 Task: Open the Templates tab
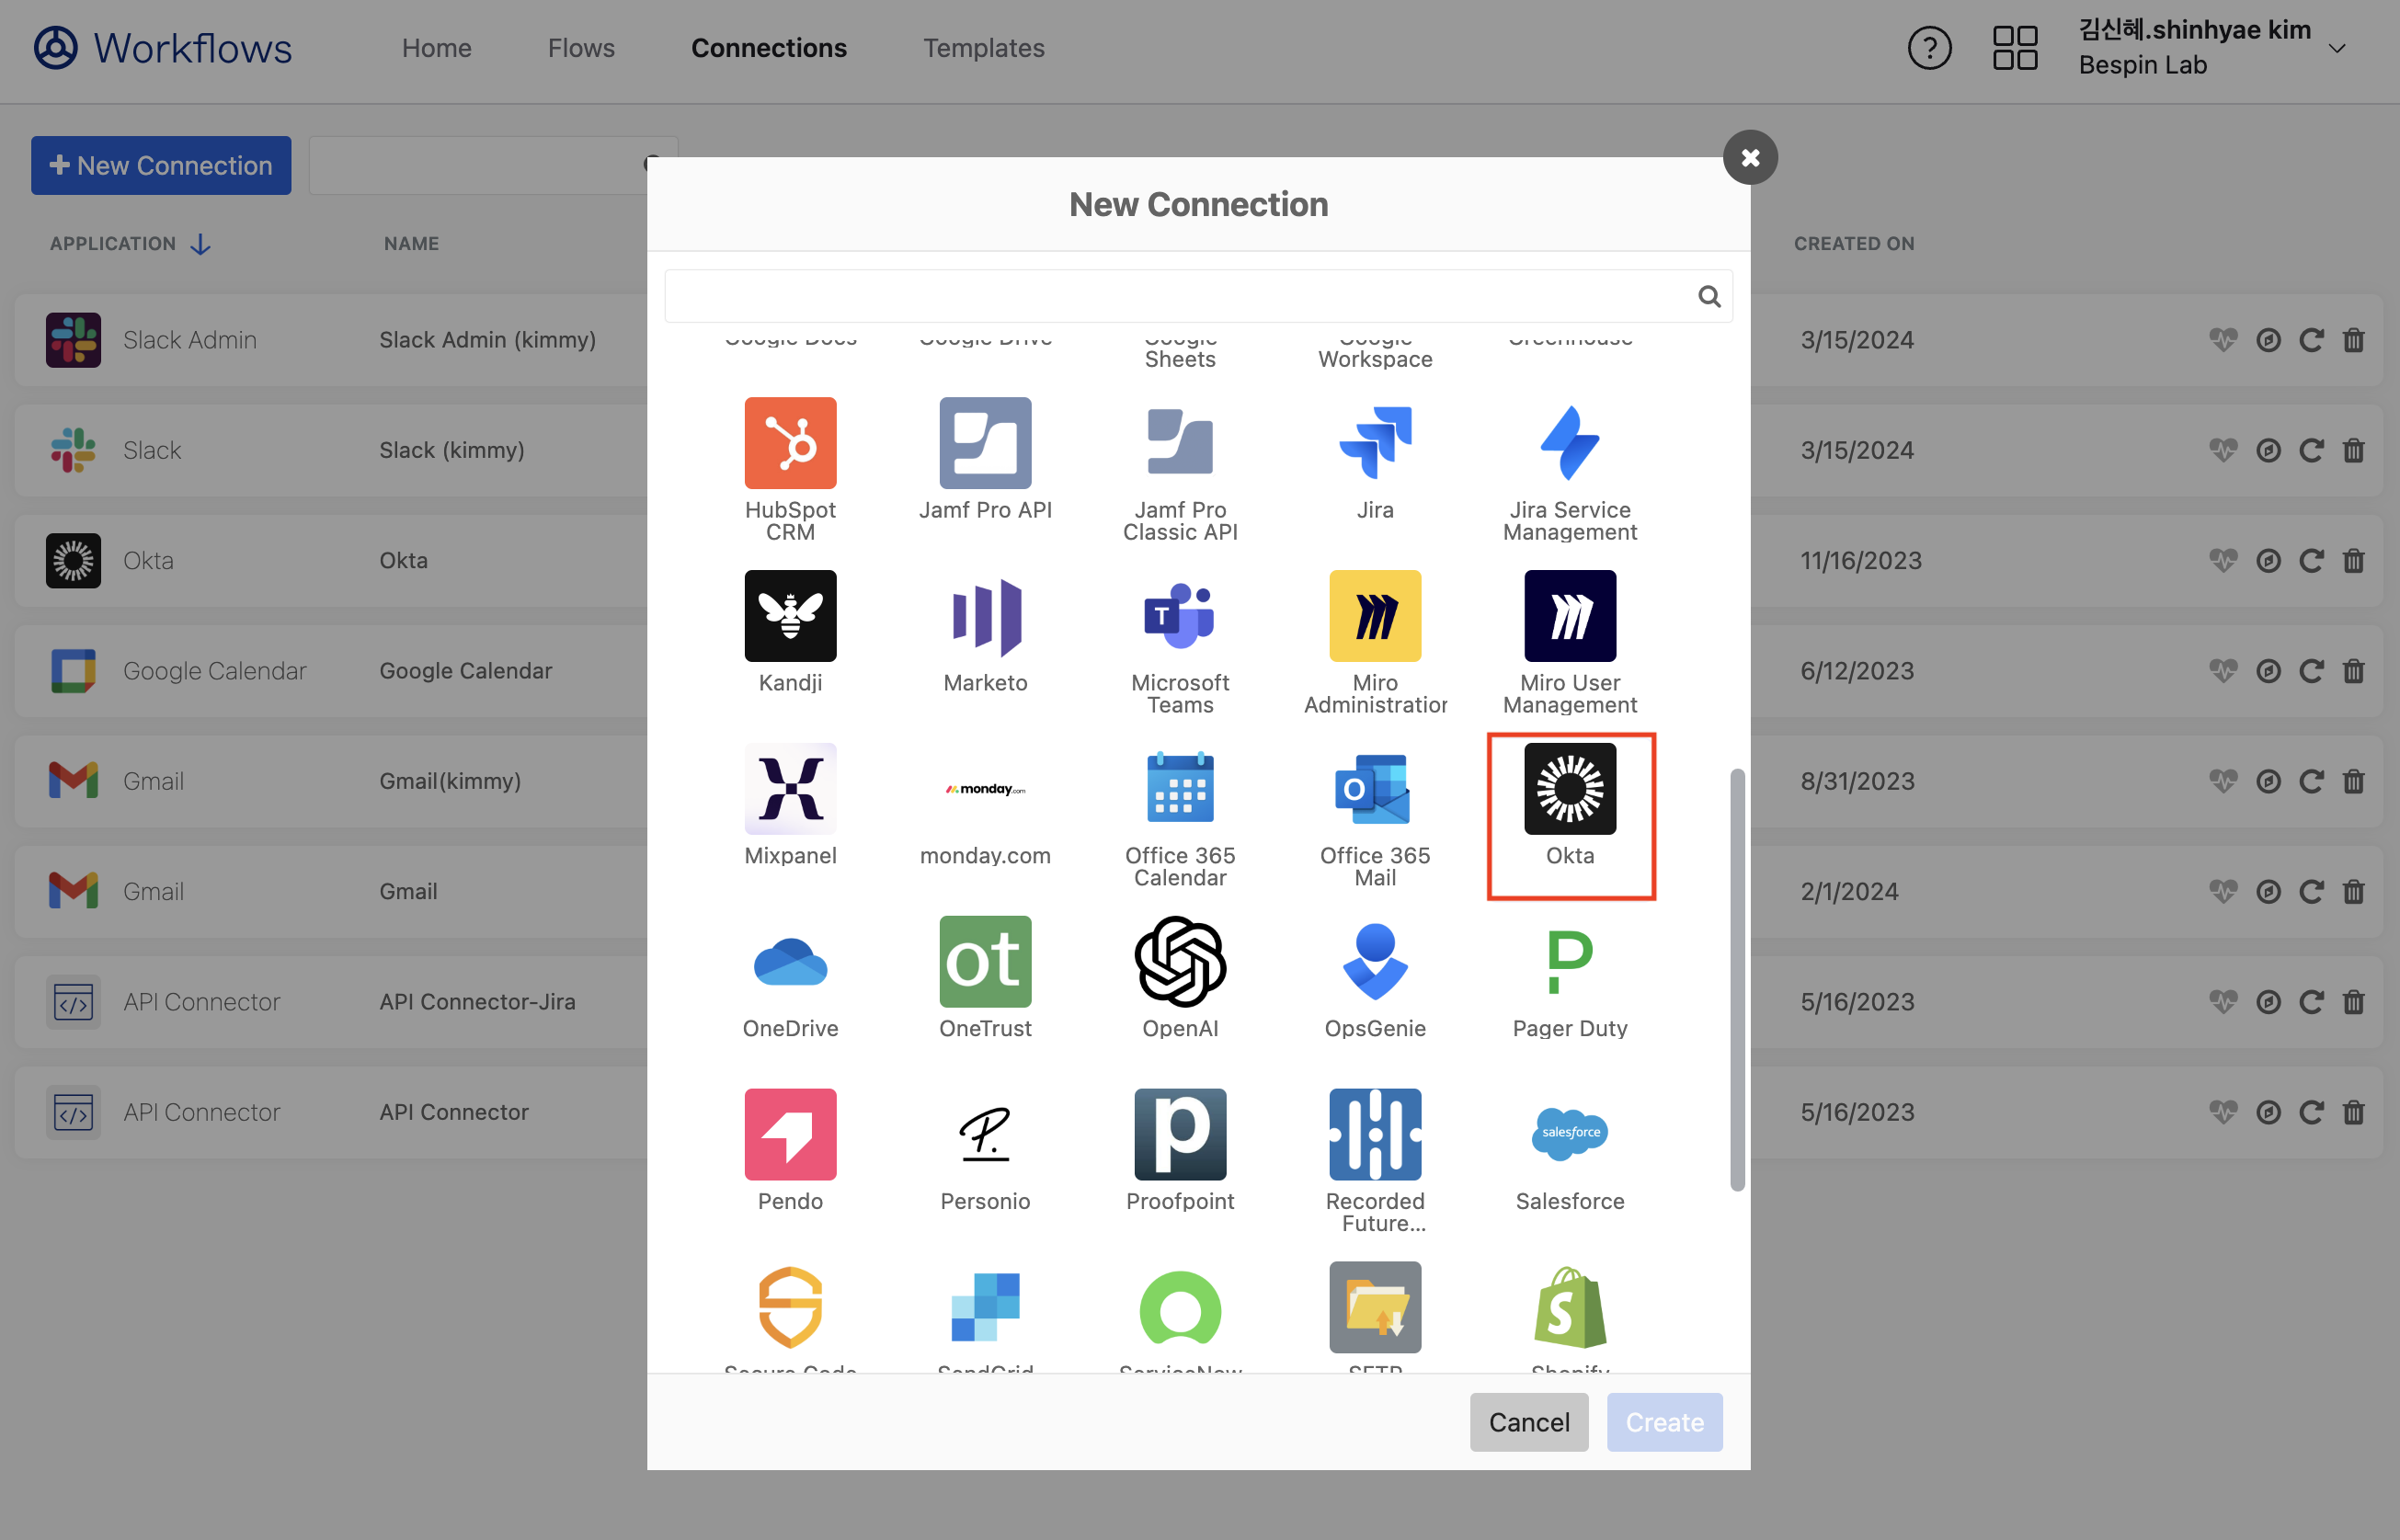pos(983,48)
